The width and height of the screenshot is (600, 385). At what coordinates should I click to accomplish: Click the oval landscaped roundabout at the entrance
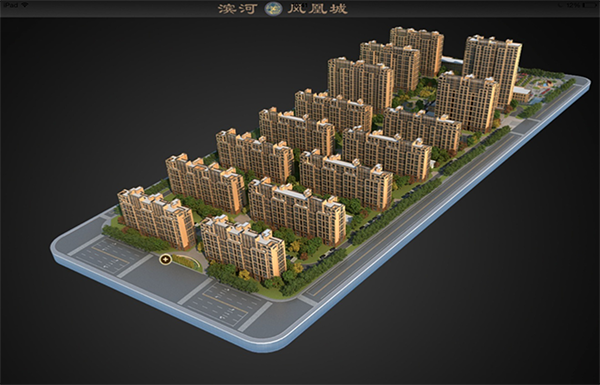[187, 262]
